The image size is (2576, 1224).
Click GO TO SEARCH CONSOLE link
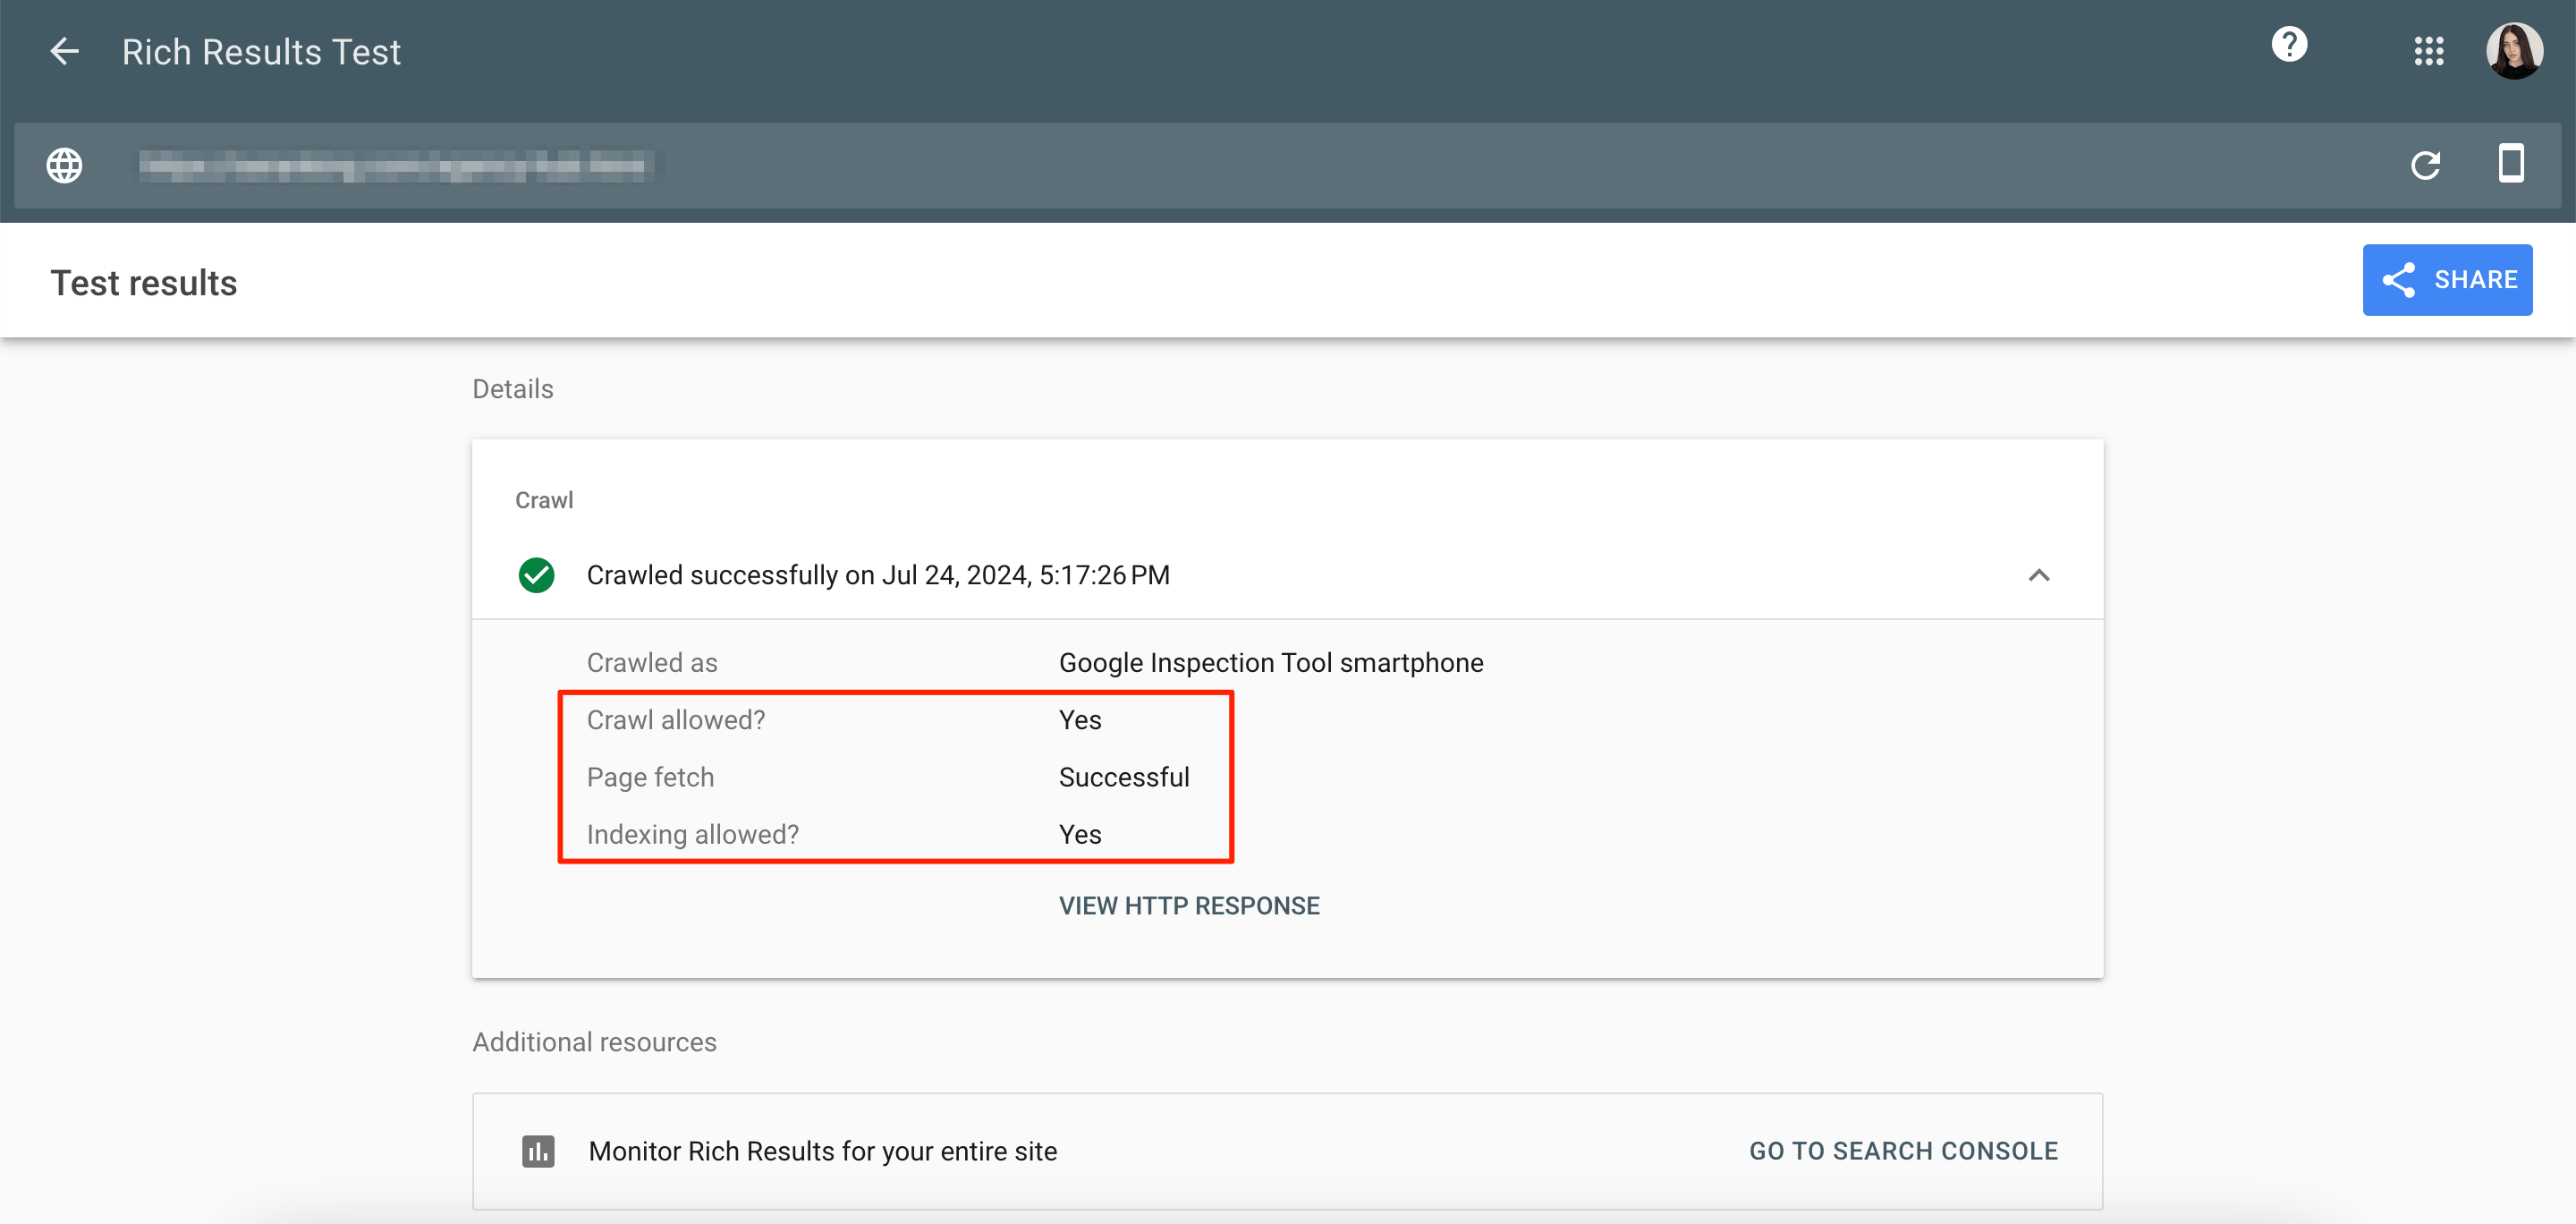[1902, 1151]
